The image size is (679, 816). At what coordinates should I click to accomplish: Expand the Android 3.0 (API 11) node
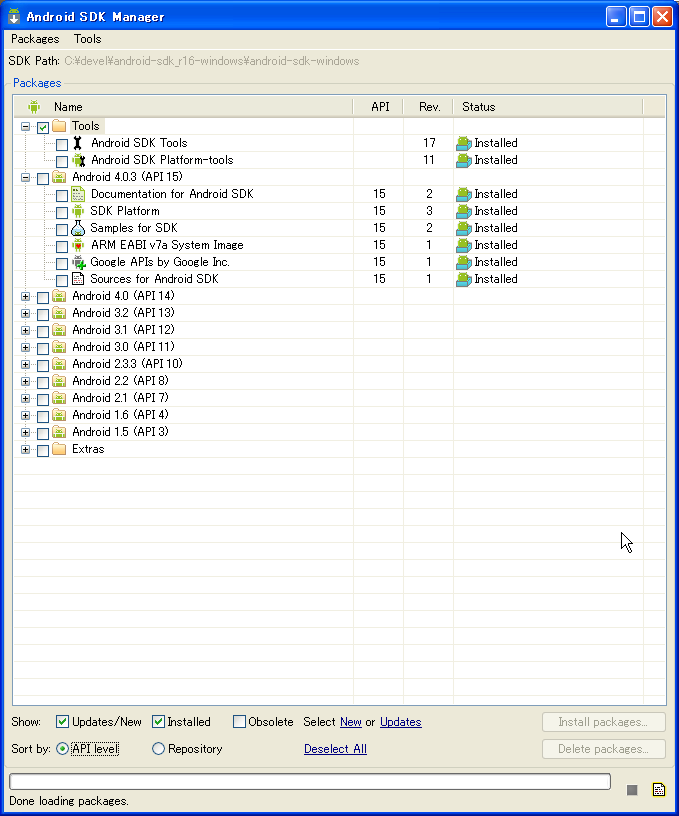(25, 348)
